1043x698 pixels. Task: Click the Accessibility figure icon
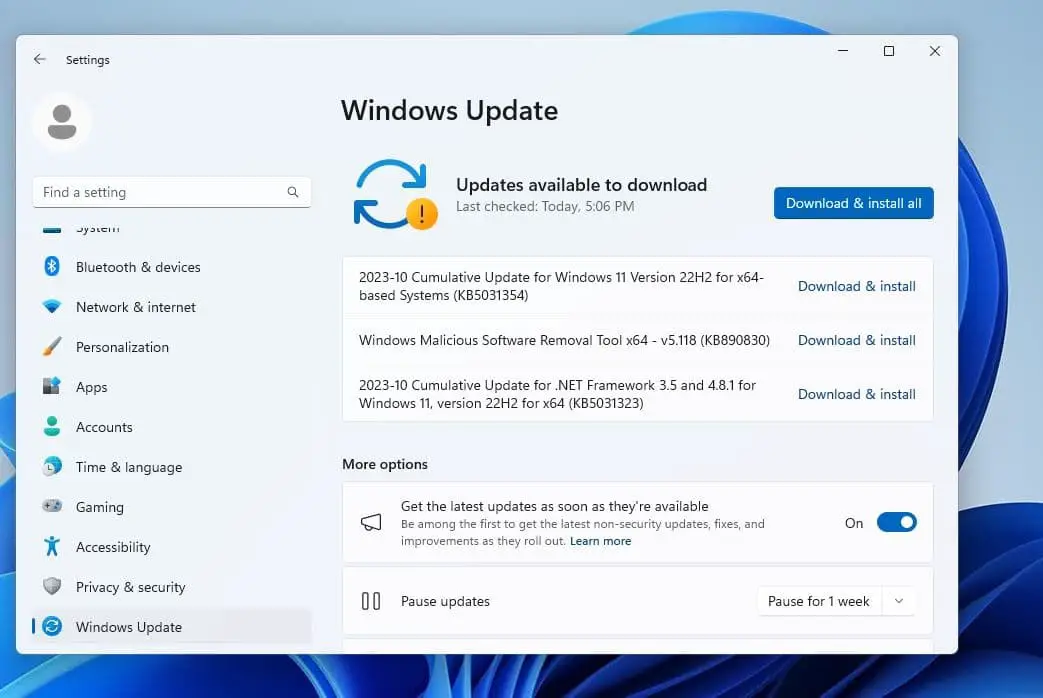coord(52,547)
